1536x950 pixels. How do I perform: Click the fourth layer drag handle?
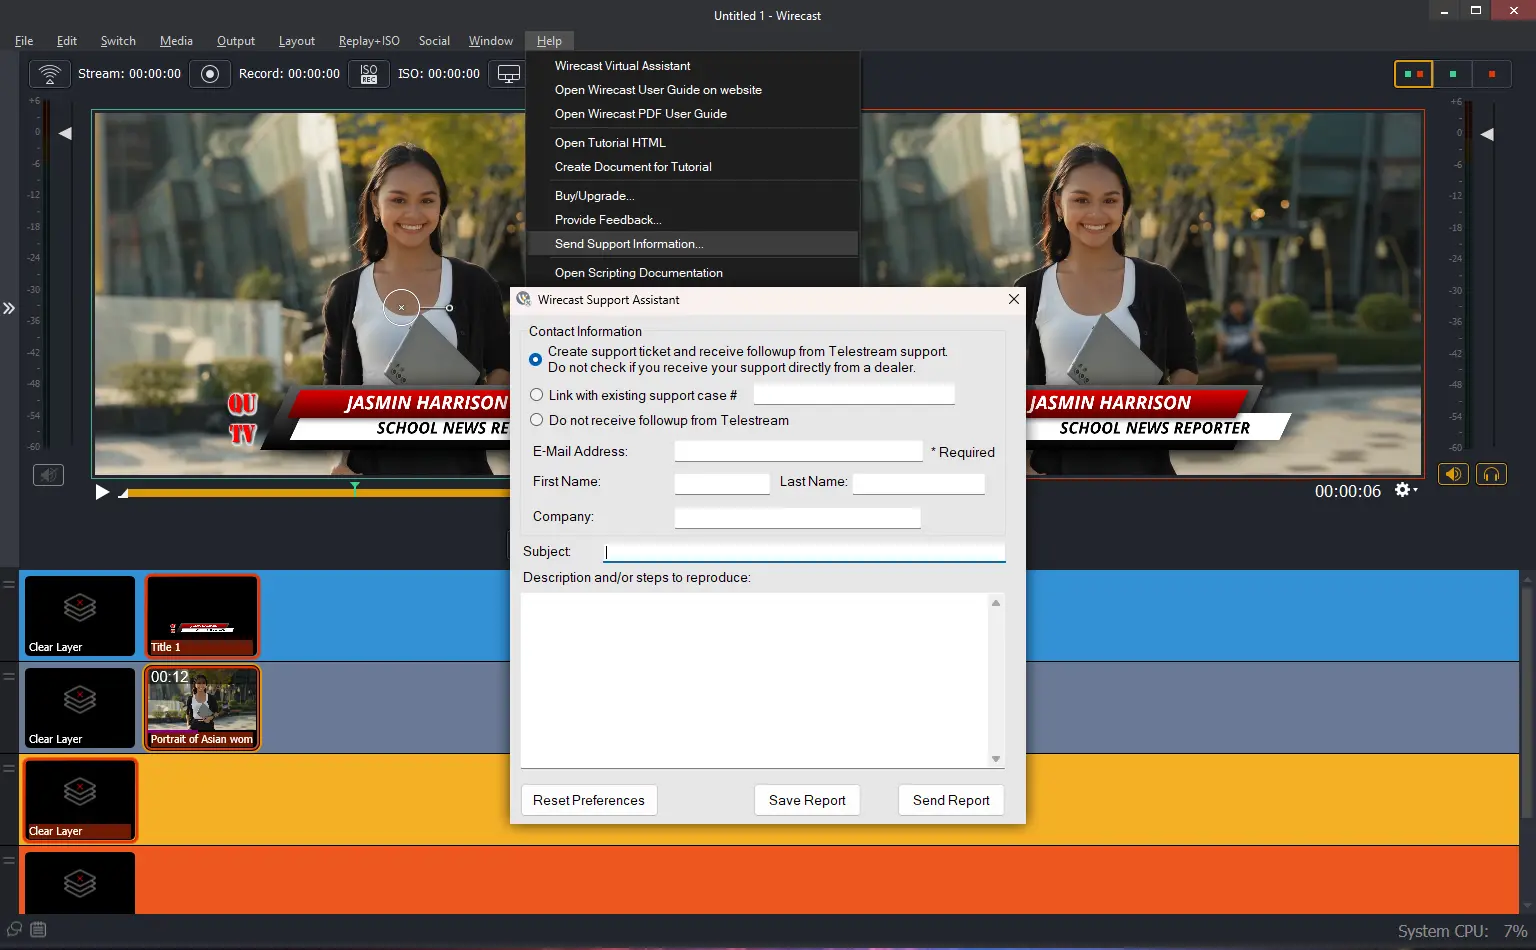click(x=9, y=860)
